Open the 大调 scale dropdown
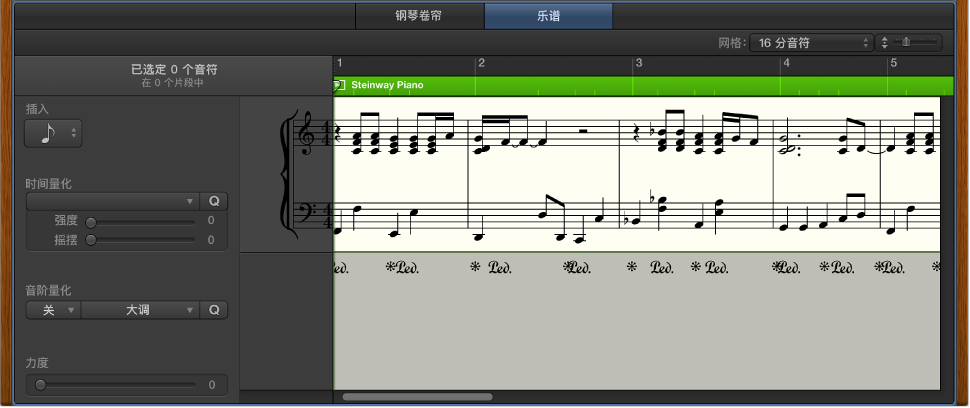This screenshot has height=408, width=970. (x=140, y=310)
